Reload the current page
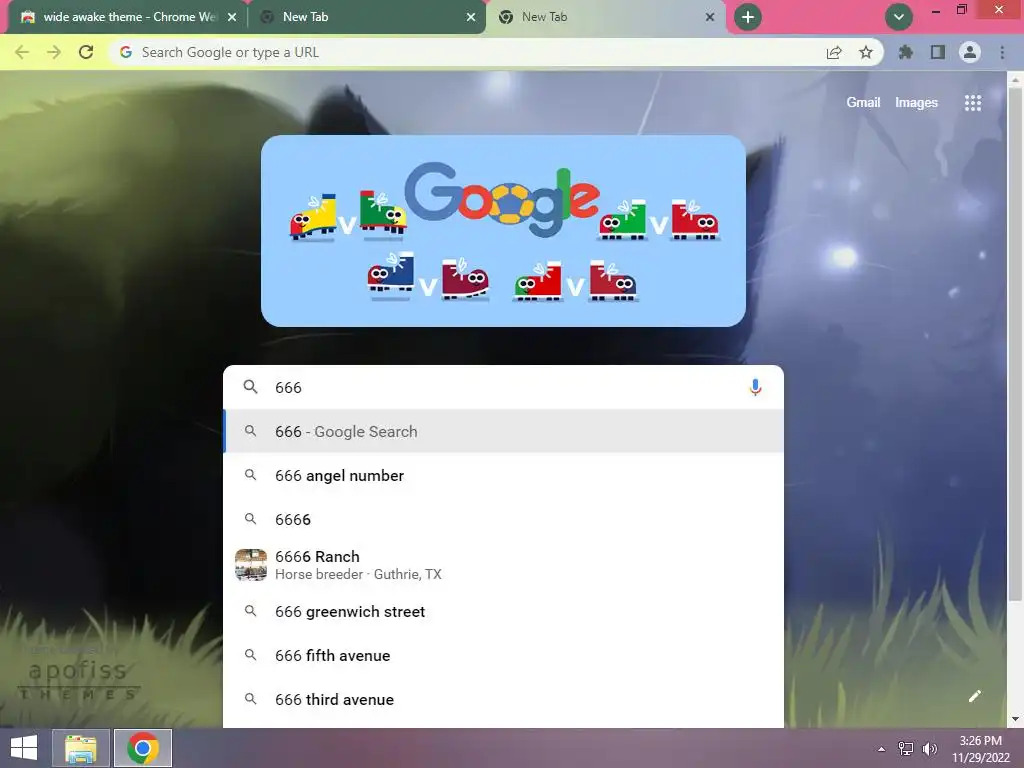This screenshot has width=1024, height=768. (x=86, y=52)
